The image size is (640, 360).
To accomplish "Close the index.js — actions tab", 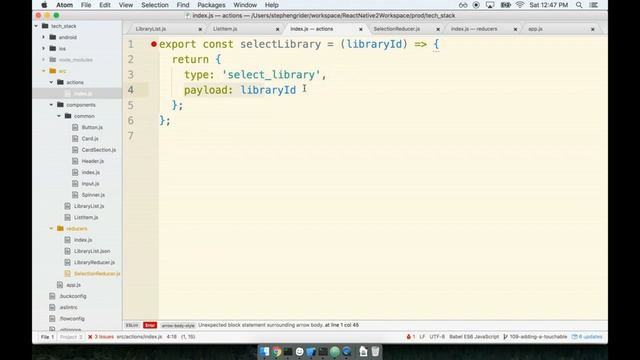I will click(x=360, y=29).
